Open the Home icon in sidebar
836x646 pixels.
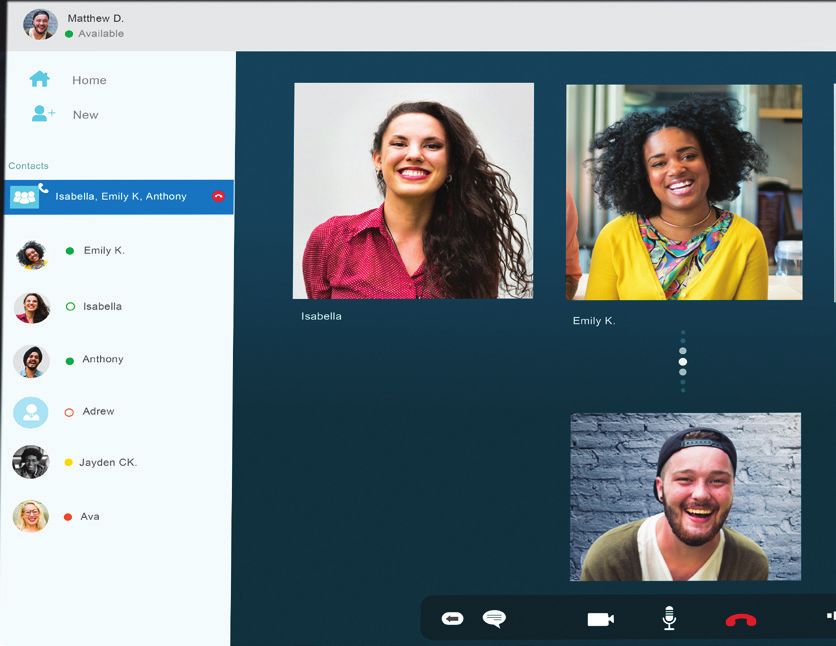[x=39, y=79]
